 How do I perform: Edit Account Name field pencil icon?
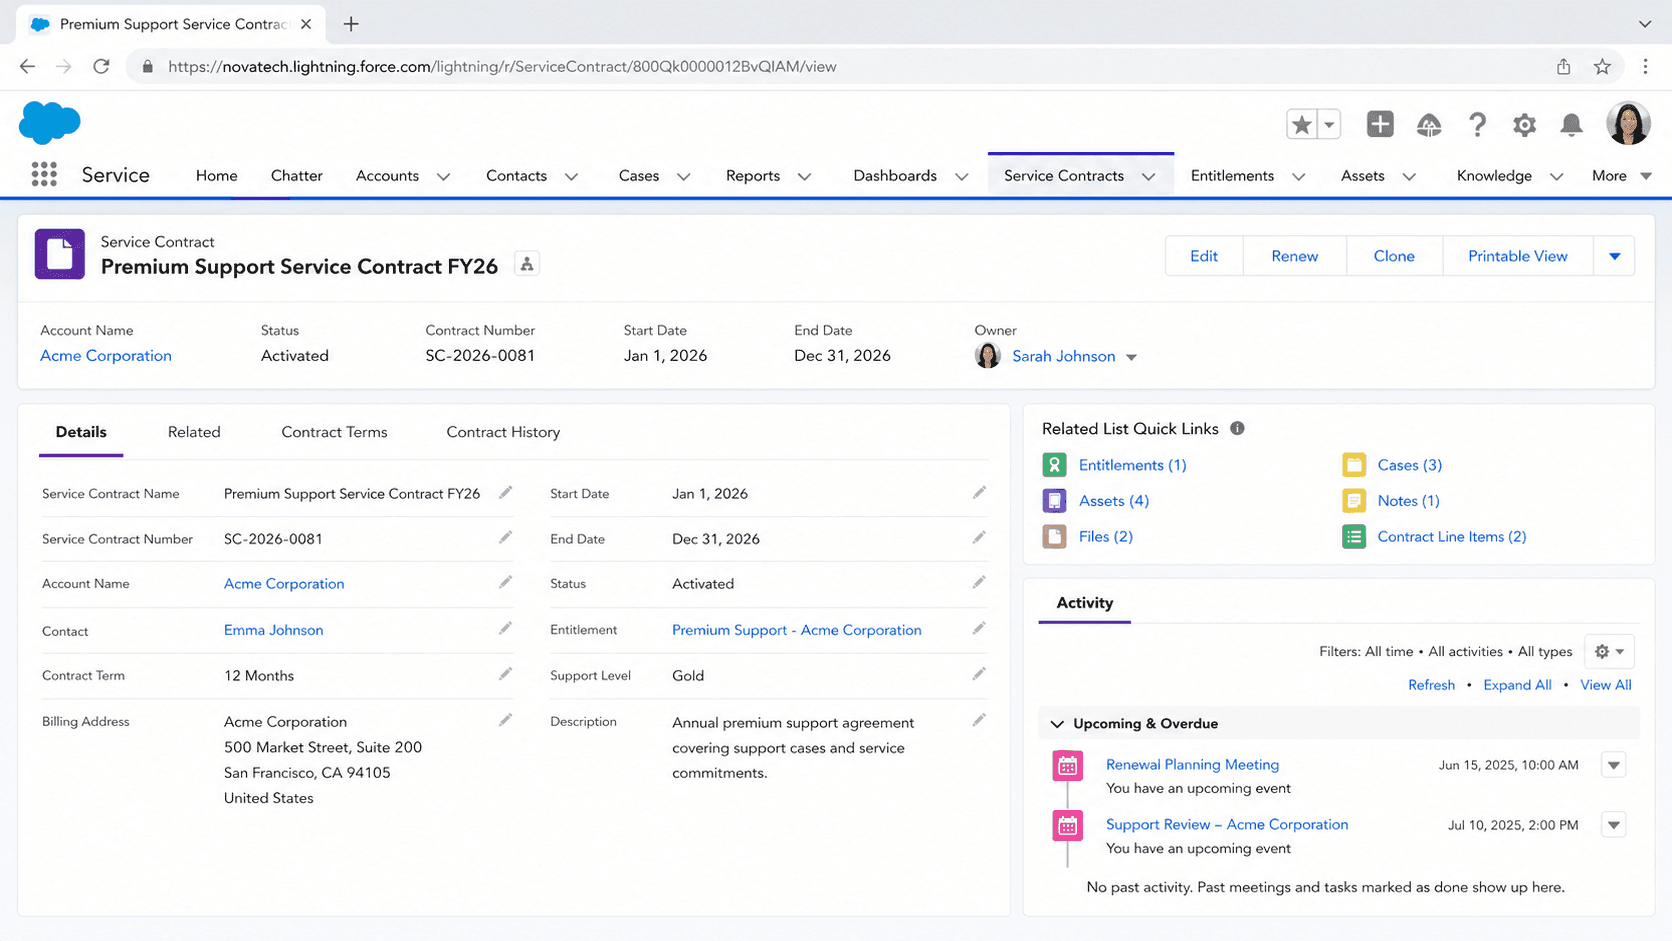(x=506, y=582)
